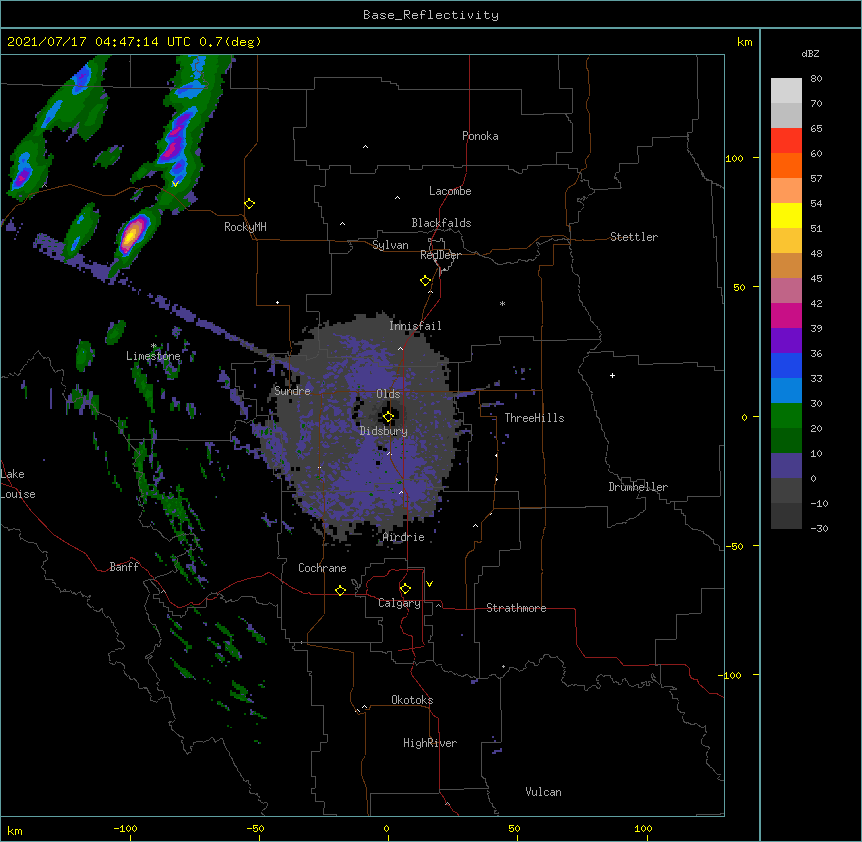Click the Lake Louise label
Image resolution: width=862 pixels, height=842 pixels.
click(x=18, y=484)
